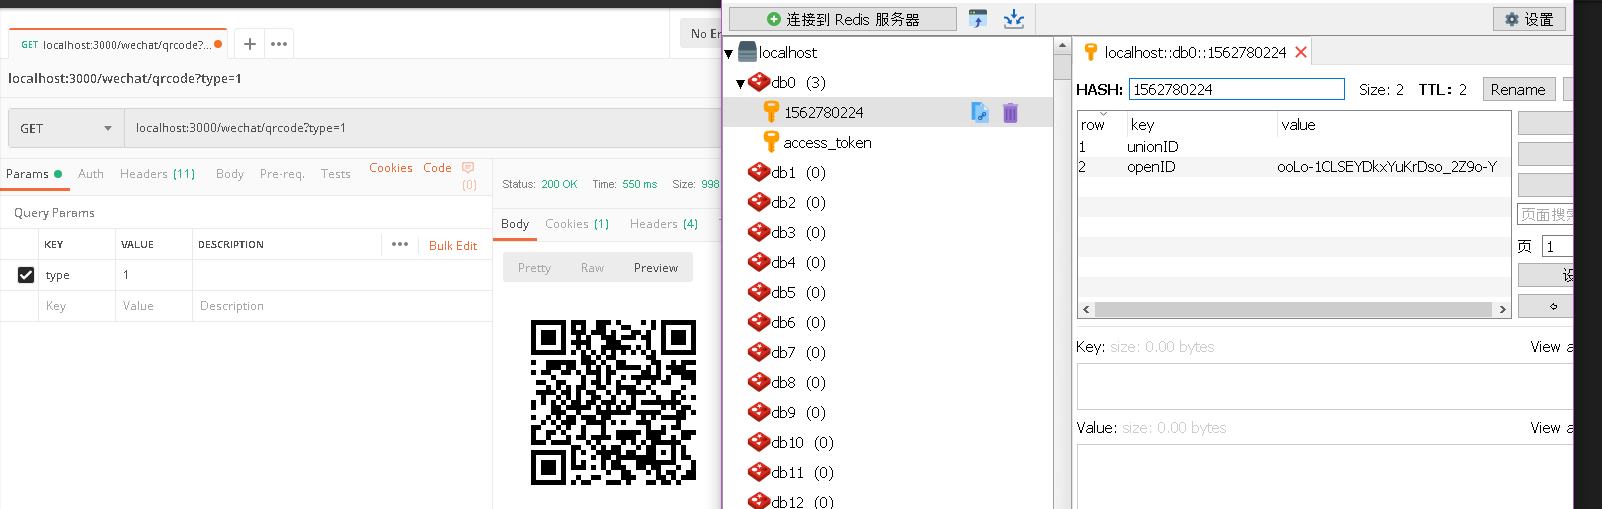Click the Code link

tap(437, 168)
